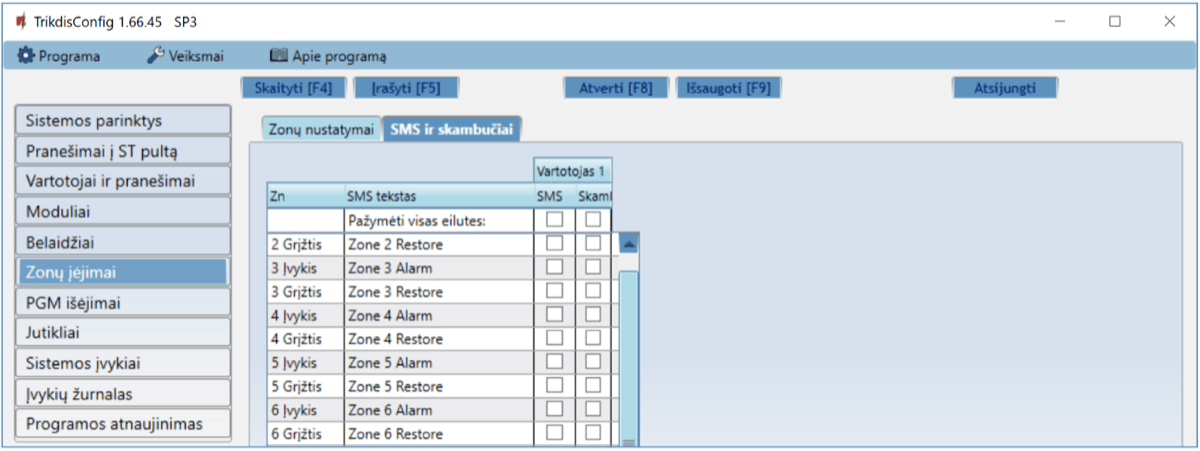Screen dimensions: 1200x451
Task: Edit the Zone 5 Alarm SMS text field
Action: pyautogui.click(x=437, y=363)
